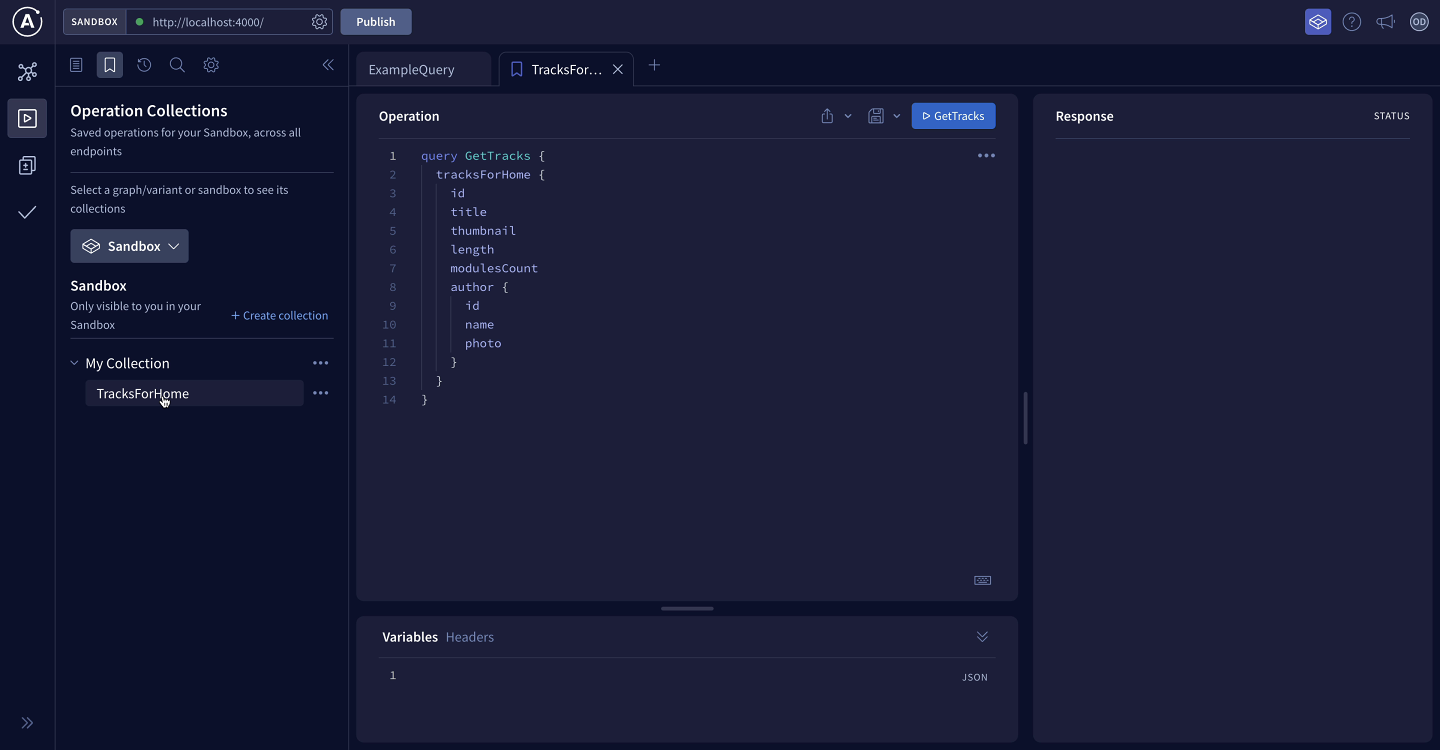Viewport: 1440px width, 750px height.
Task: Open TracksForHome operation options menu
Action: (321, 393)
